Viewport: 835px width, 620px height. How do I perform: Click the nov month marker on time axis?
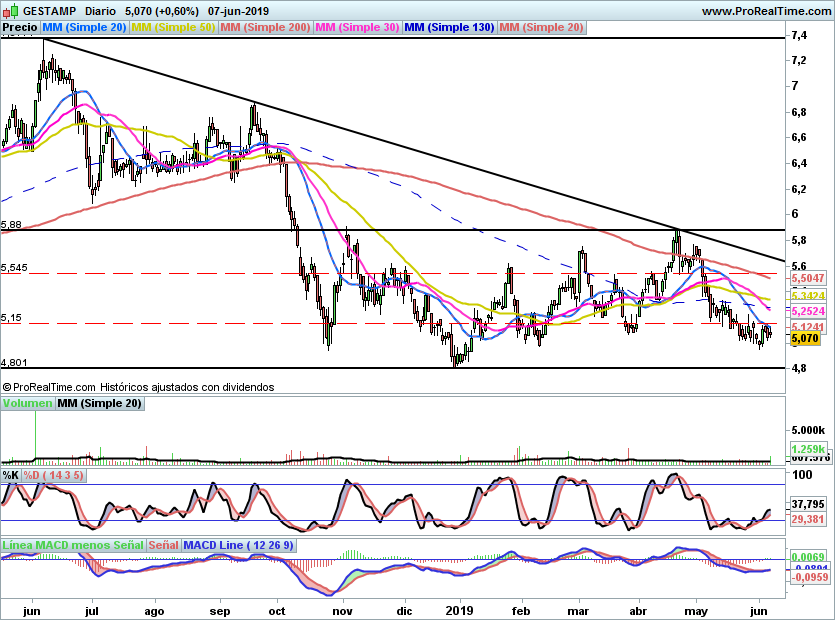(x=342, y=611)
